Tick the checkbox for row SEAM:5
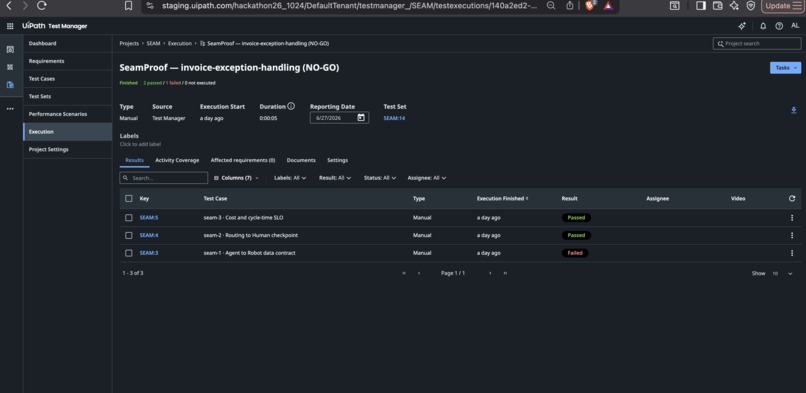 click(129, 218)
